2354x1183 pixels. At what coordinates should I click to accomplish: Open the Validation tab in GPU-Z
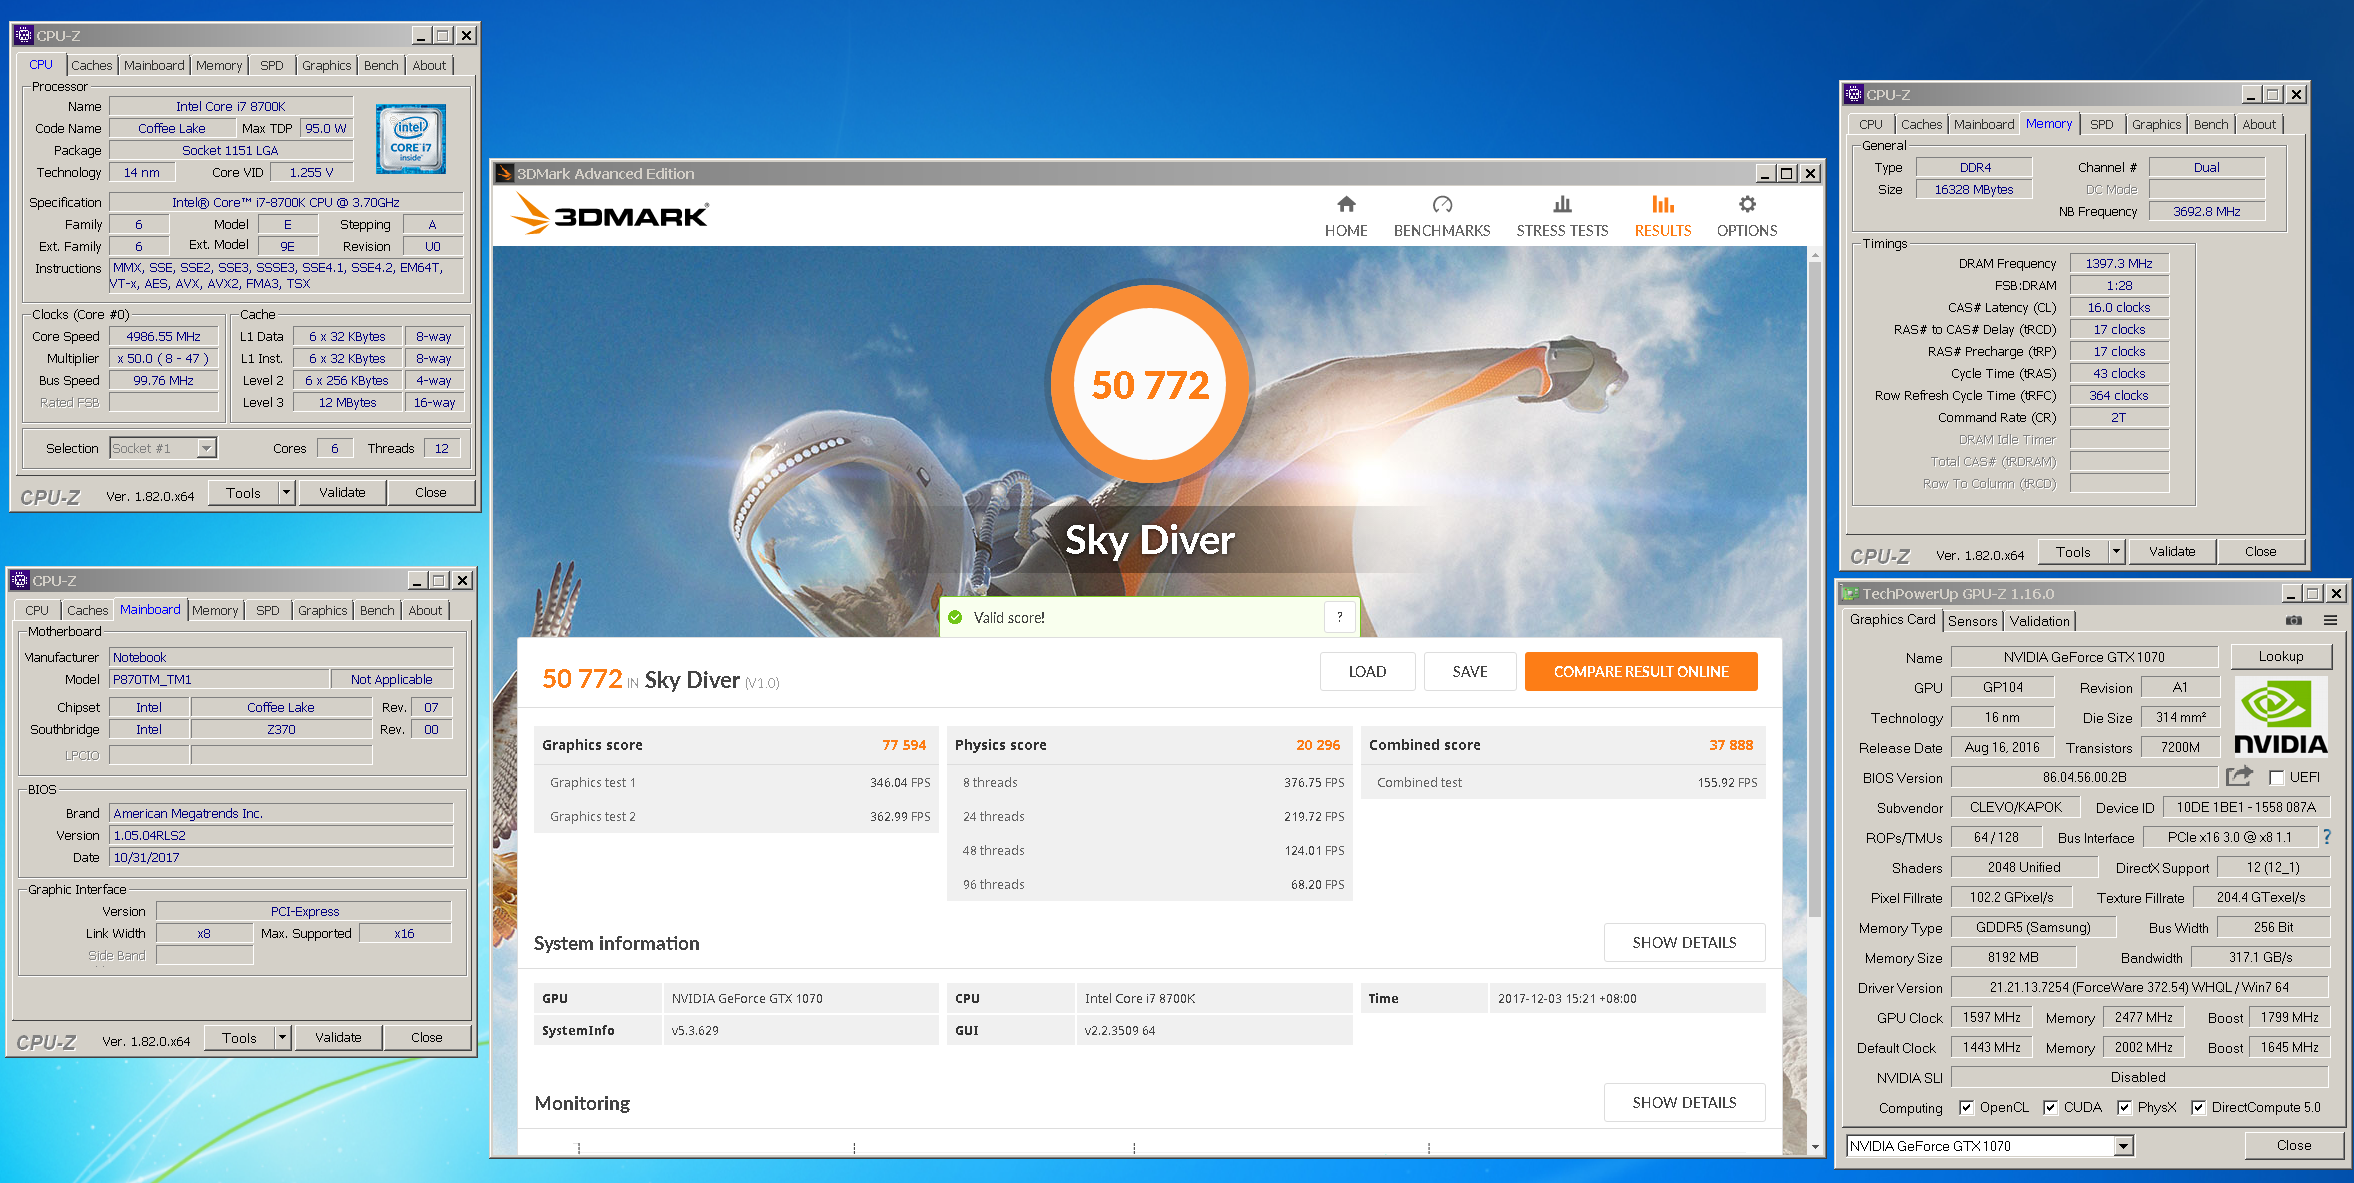point(2039,621)
